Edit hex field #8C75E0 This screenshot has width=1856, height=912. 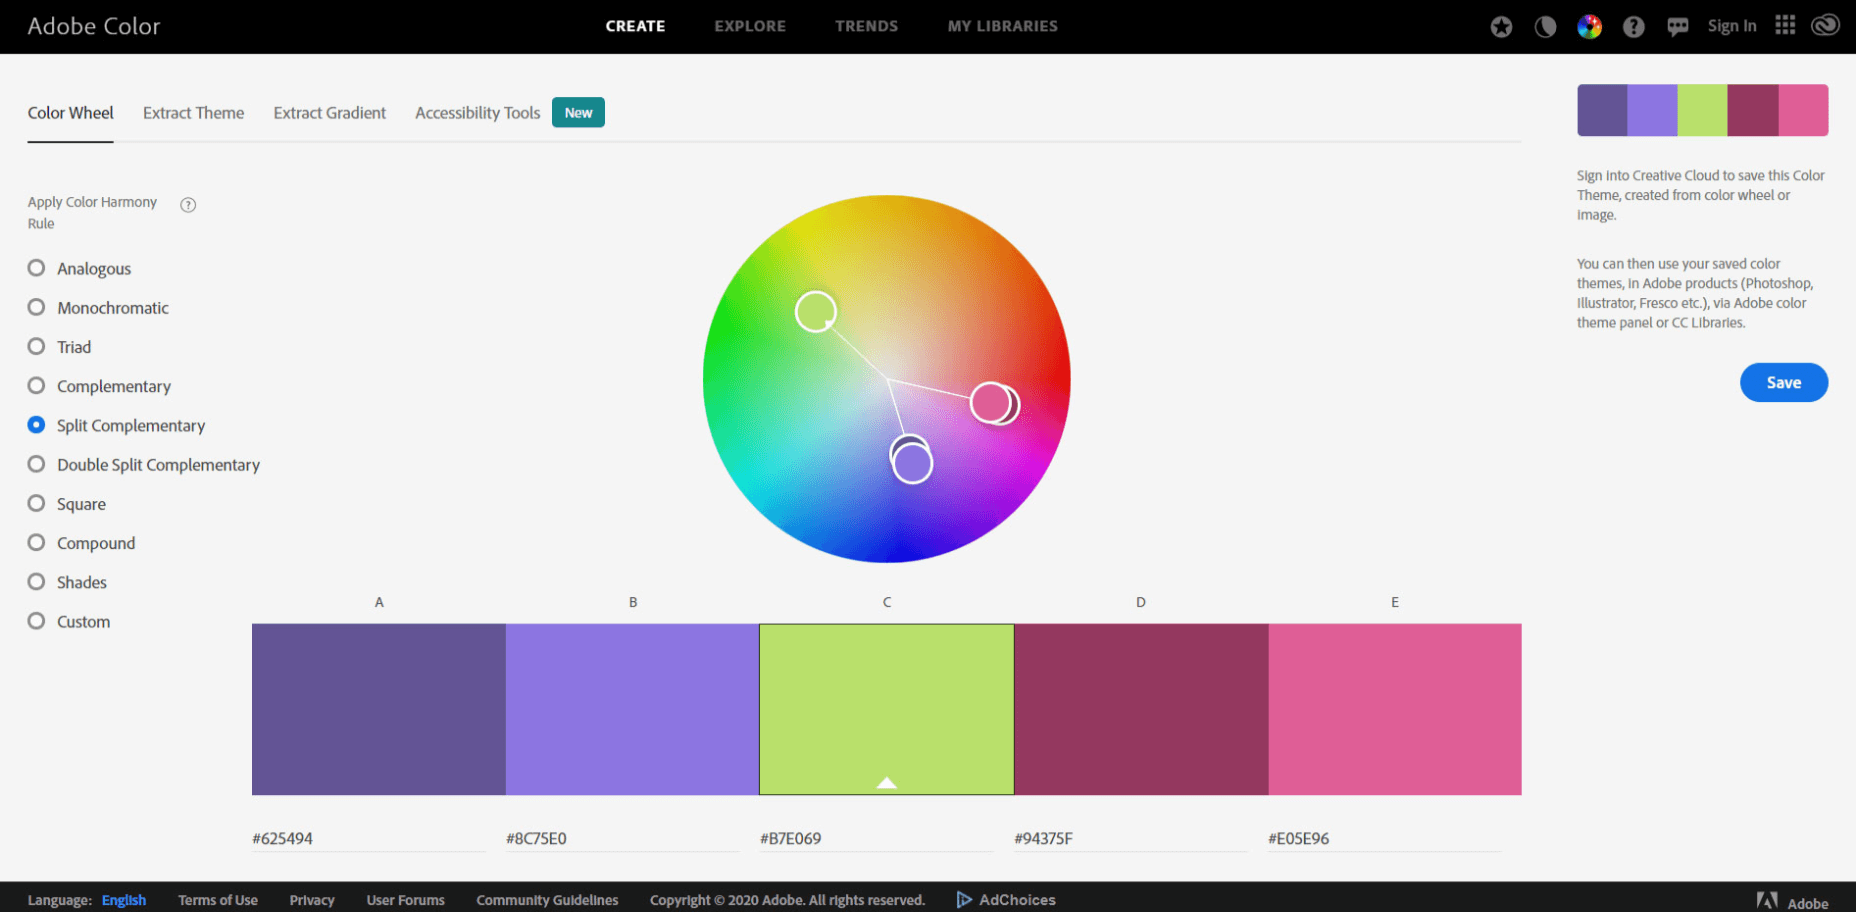pos(623,839)
